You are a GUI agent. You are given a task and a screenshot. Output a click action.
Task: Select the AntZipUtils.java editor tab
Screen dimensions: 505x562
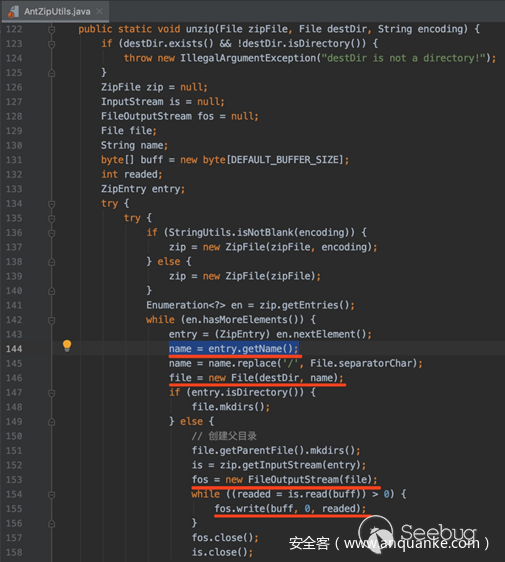pos(56,11)
